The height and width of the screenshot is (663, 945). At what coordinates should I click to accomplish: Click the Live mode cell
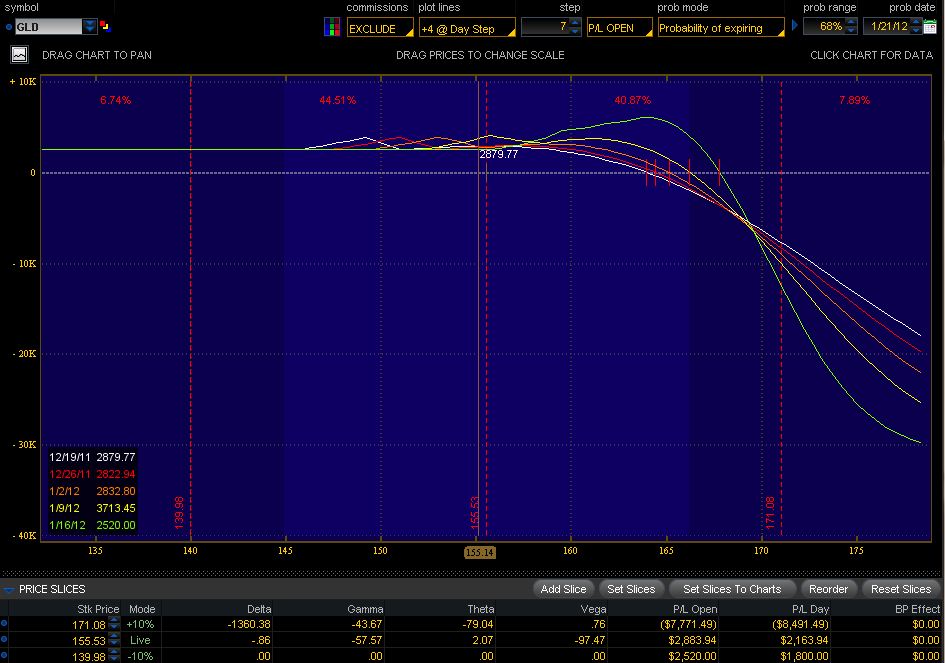(140, 639)
